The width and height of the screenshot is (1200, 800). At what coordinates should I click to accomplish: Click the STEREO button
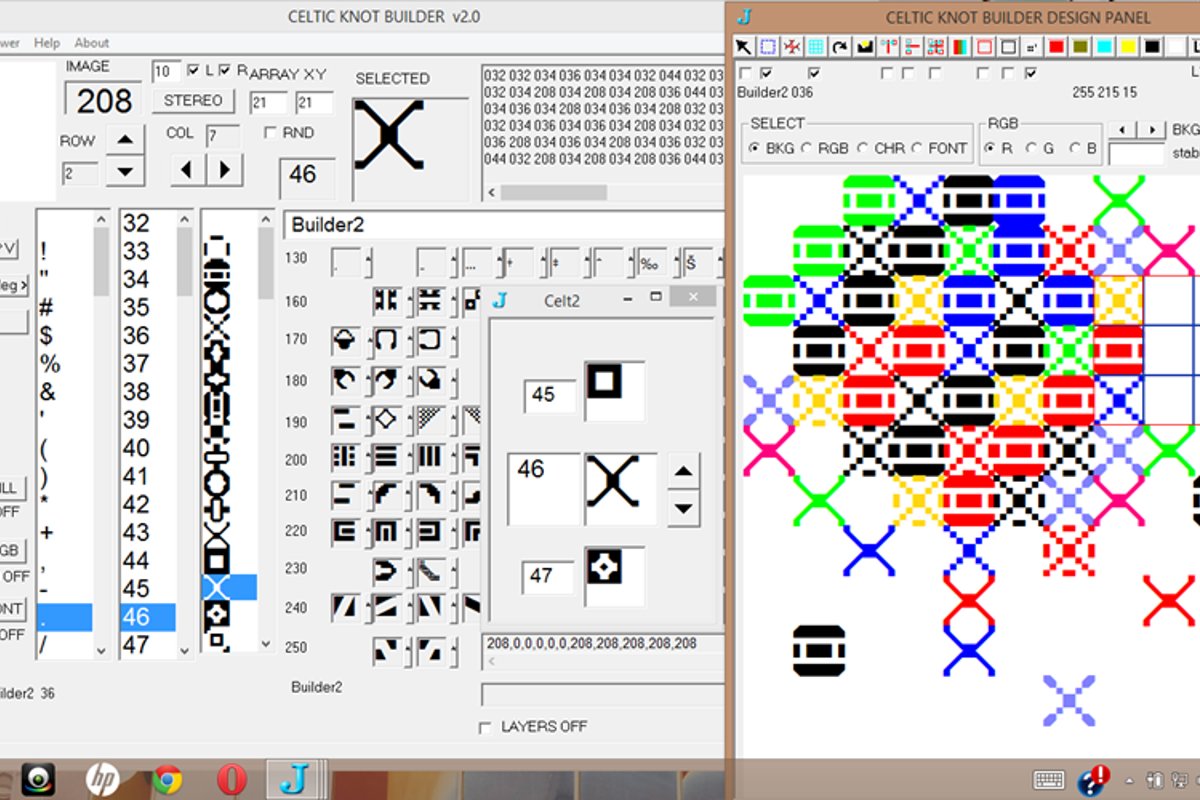(193, 101)
